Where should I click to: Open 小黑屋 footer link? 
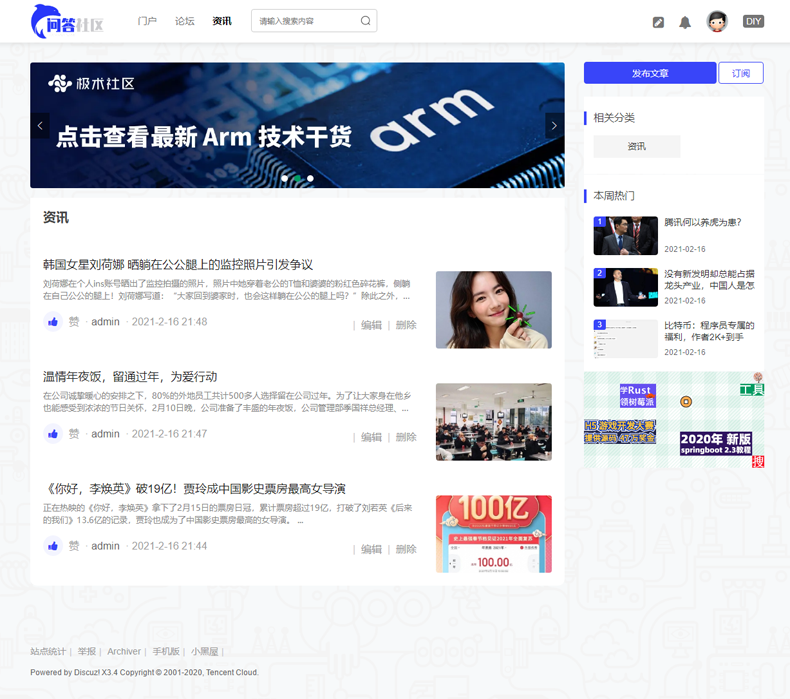point(205,651)
